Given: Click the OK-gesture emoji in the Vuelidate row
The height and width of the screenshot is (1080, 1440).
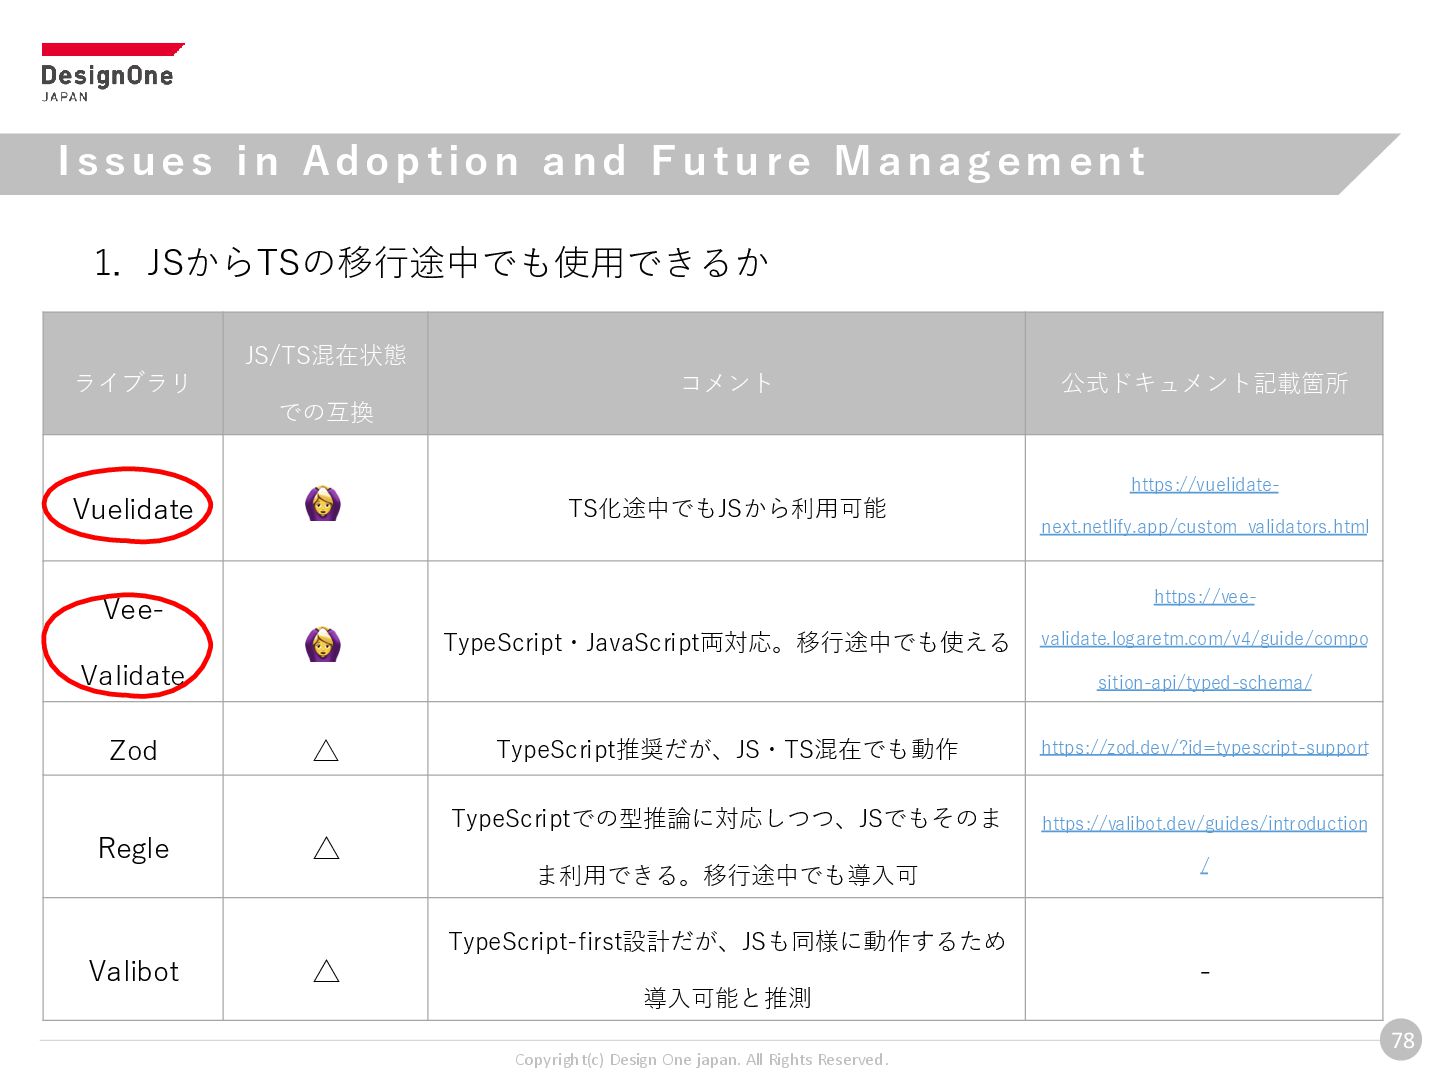Looking at the screenshot, I should point(323,504).
